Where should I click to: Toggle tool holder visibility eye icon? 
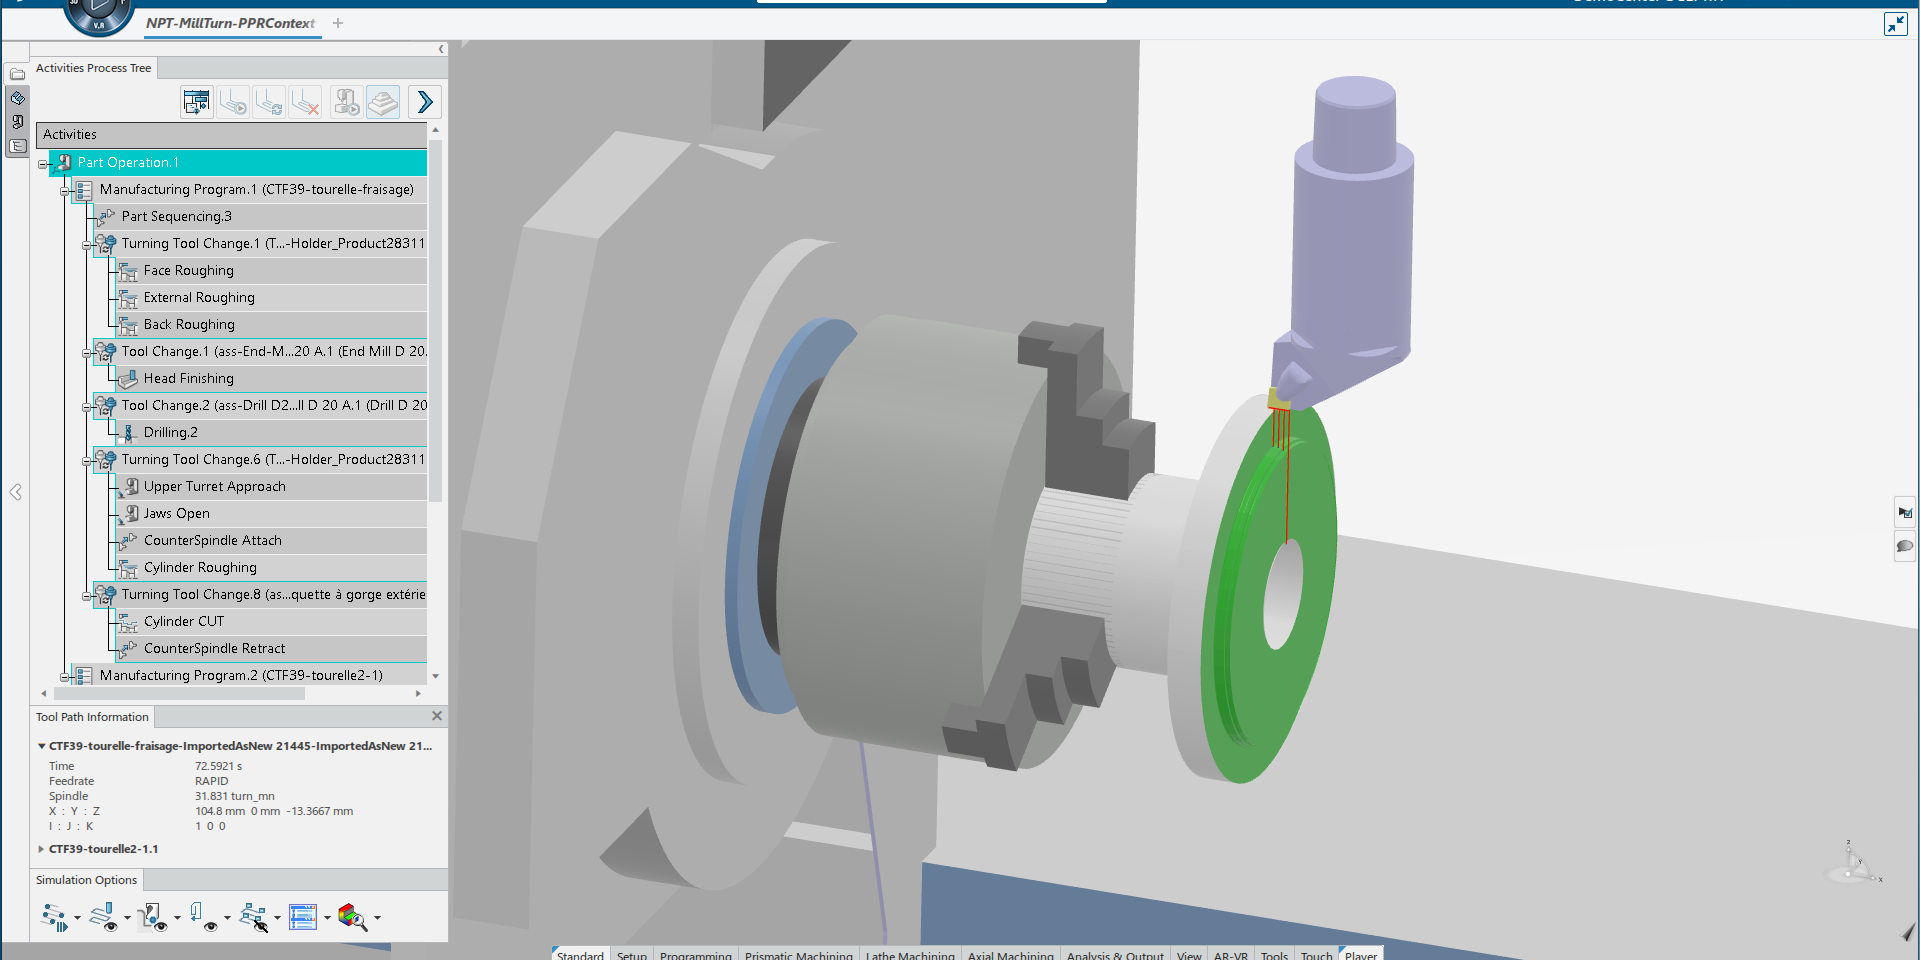202,917
